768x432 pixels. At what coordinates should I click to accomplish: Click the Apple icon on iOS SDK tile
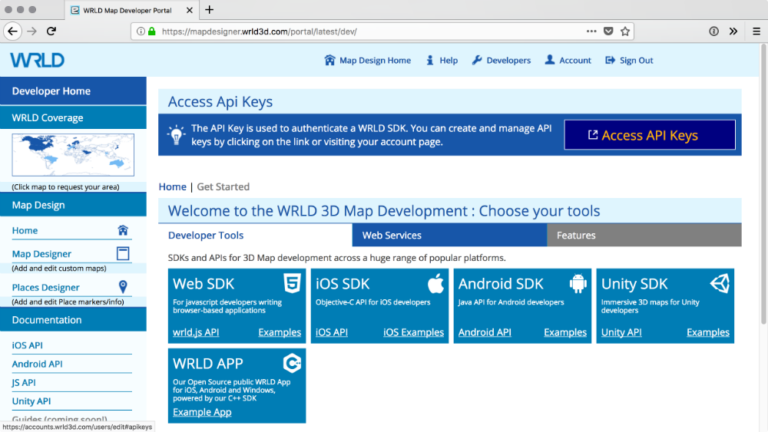pyautogui.click(x=435, y=283)
